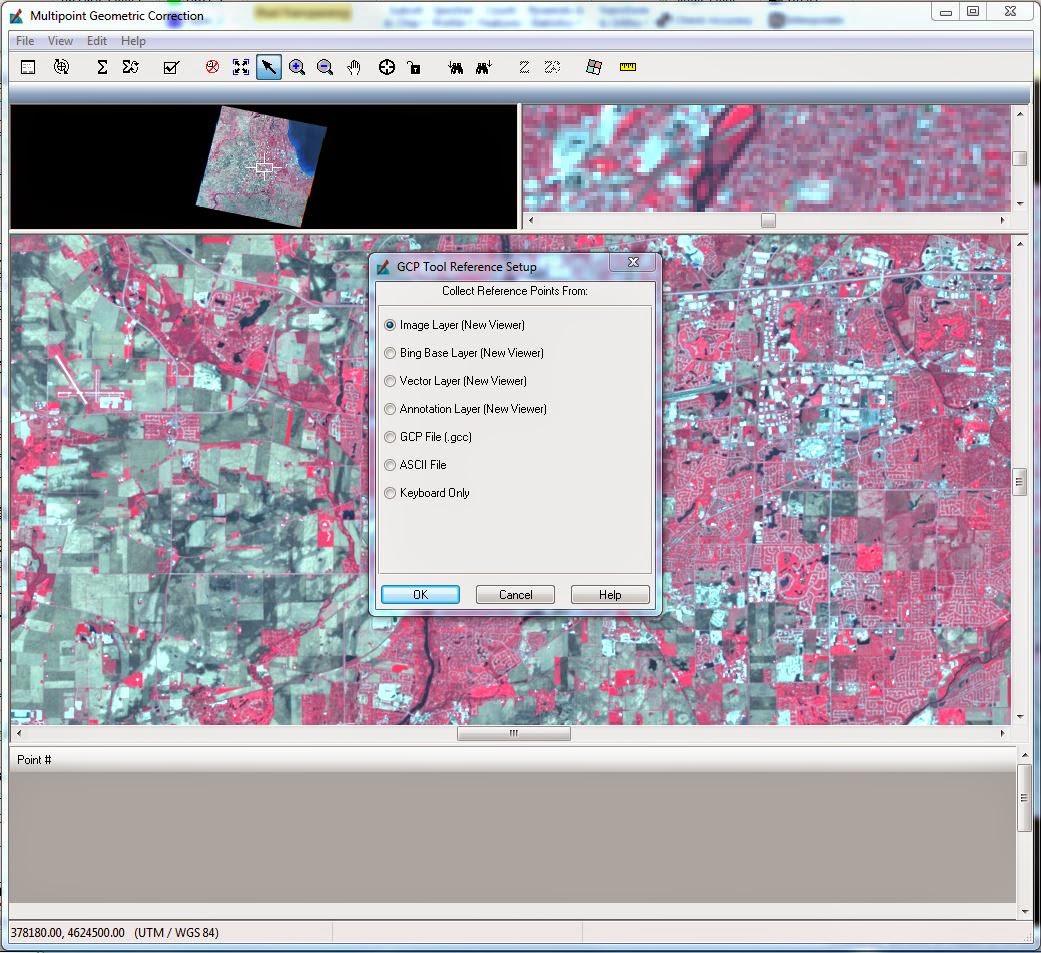This screenshot has width=1041, height=953.
Task: Click Help button in the GCP dialog
Action: [x=610, y=595]
